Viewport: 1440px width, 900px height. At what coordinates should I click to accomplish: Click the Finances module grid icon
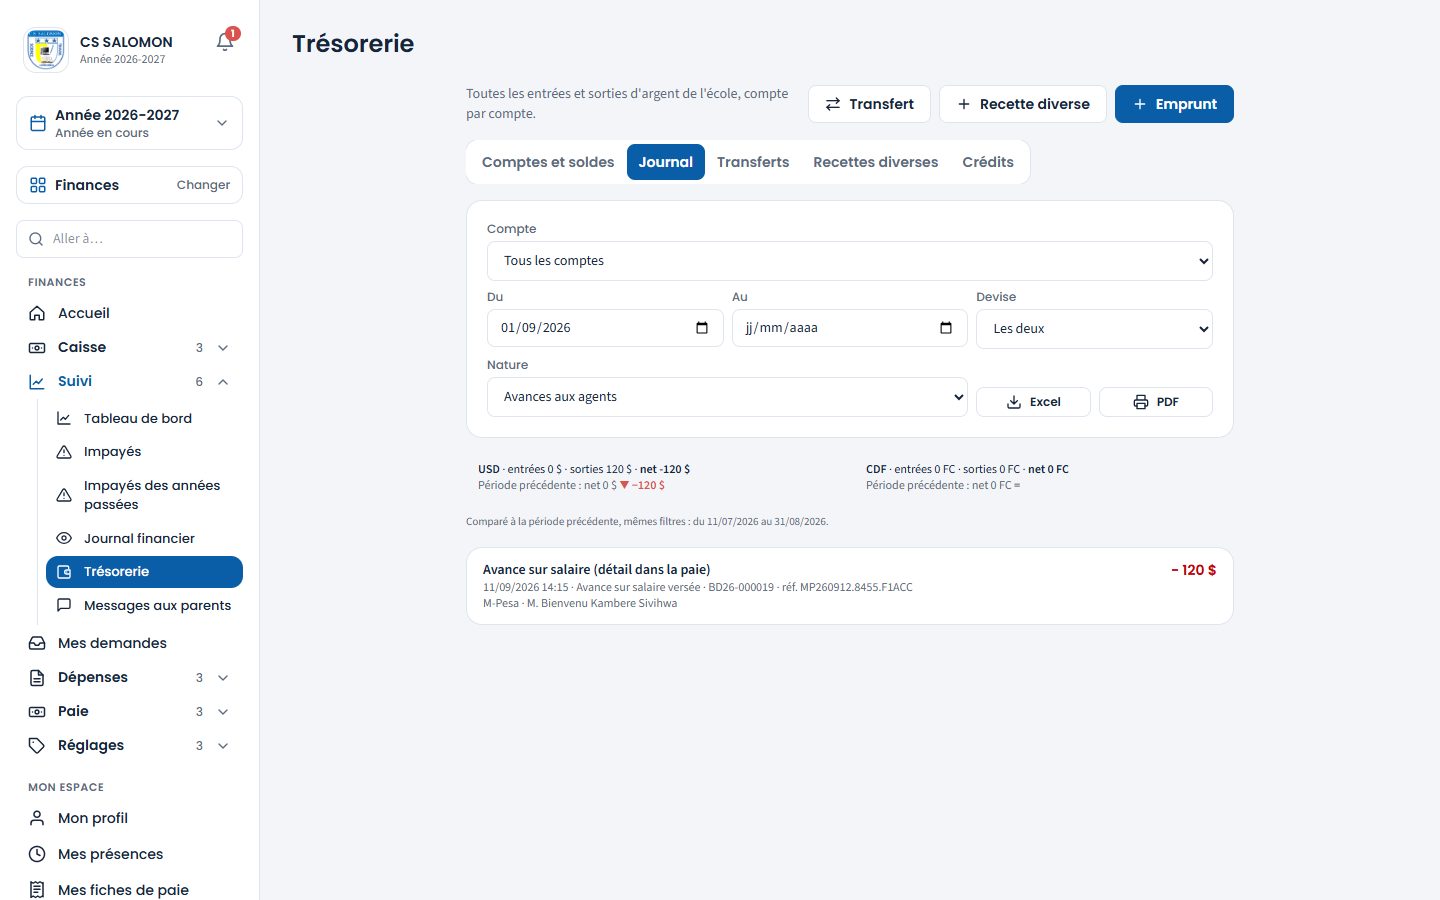pos(38,185)
